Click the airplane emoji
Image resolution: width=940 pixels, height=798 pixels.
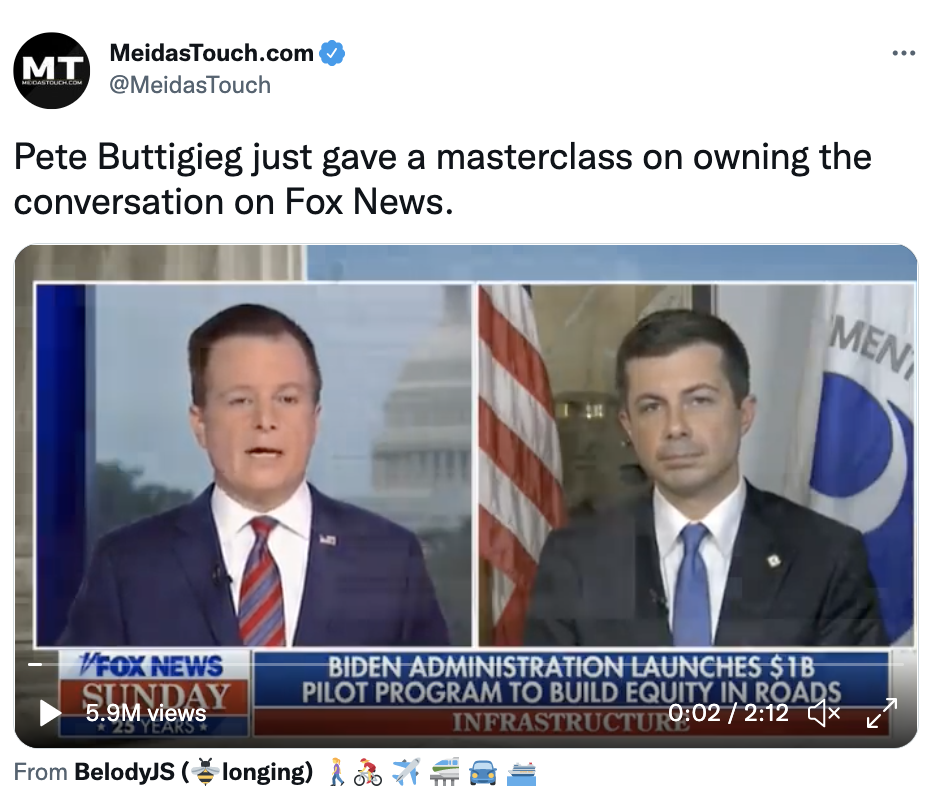pos(406,772)
